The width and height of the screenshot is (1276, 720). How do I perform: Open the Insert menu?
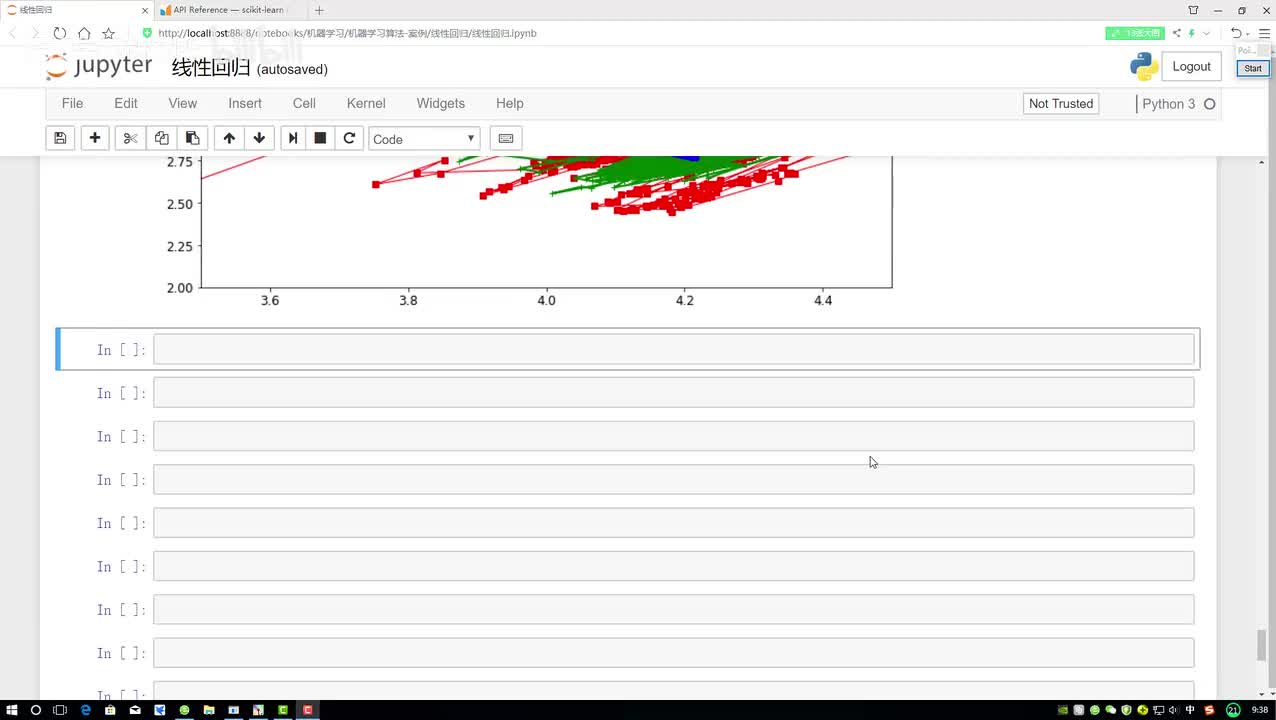click(245, 103)
